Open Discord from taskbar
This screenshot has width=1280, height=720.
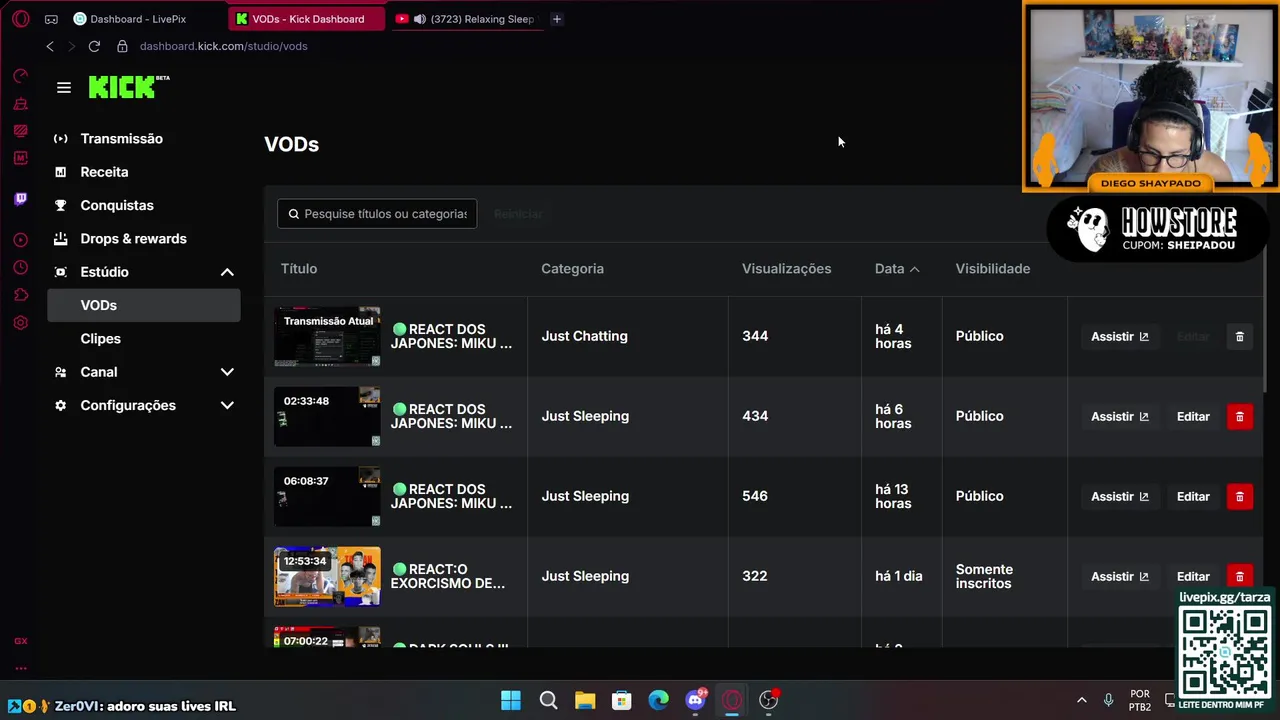[x=695, y=700]
